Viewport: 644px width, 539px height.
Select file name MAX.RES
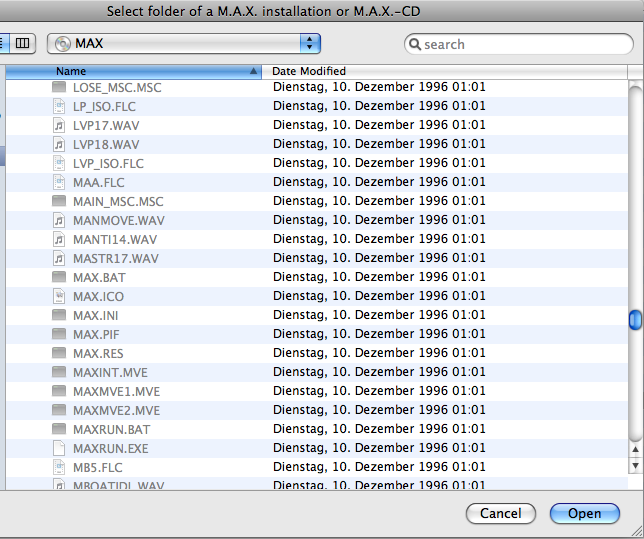click(x=98, y=354)
